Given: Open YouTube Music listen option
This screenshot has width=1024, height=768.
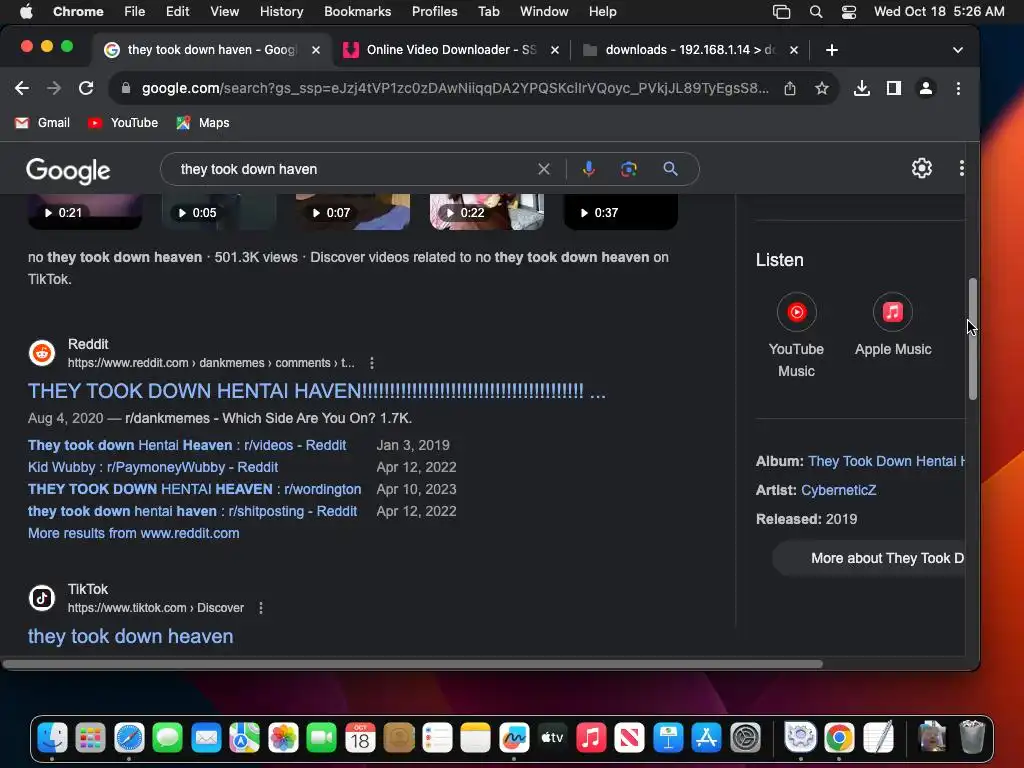Looking at the screenshot, I should (x=796, y=336).
